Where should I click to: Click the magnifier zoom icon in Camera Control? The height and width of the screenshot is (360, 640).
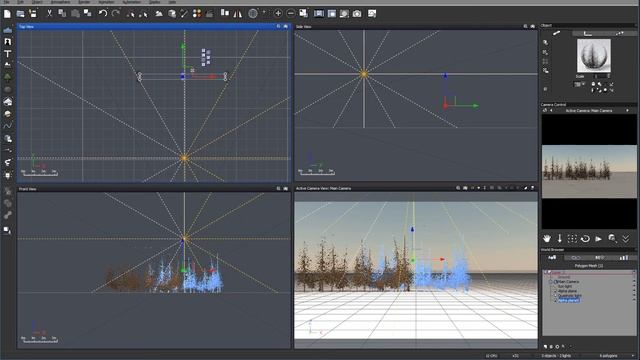pyautogui.click(x=612, y=239)
